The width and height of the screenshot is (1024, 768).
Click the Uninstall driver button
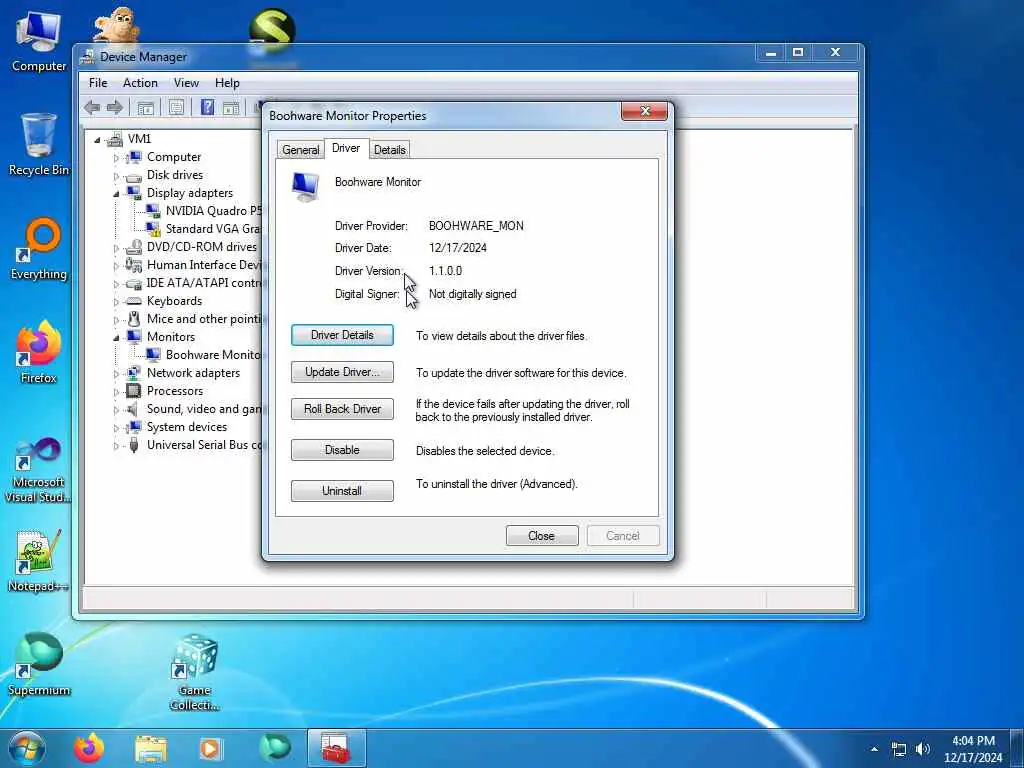coord(342,491)
